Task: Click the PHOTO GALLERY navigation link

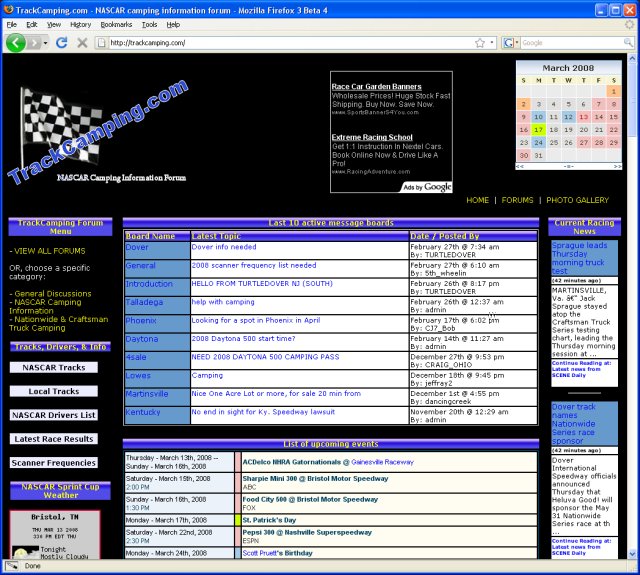Action: click(x=577, y=200)
